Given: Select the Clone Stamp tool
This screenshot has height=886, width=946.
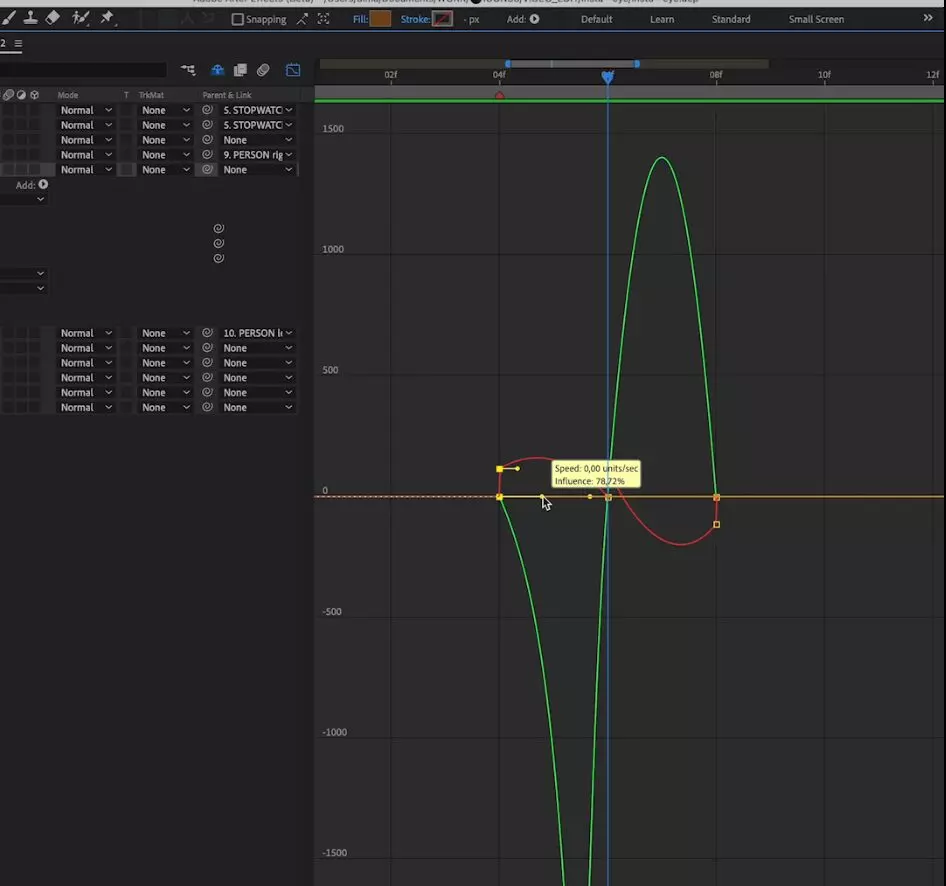Looking at the screenshot, I should 30,18.
